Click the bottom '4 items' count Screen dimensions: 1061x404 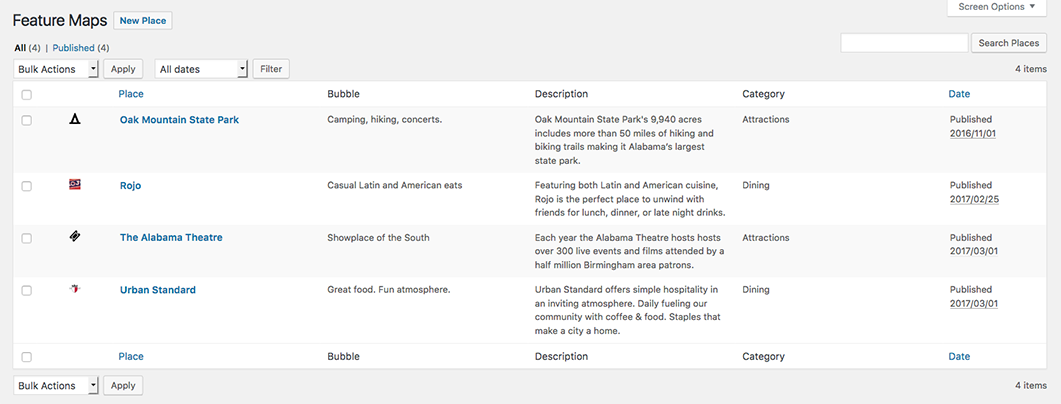tap(1031, 386)
